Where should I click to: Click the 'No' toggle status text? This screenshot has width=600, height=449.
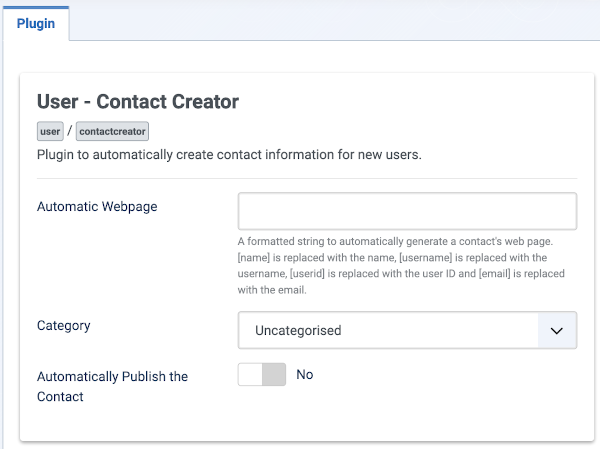[x=305, y=374]
